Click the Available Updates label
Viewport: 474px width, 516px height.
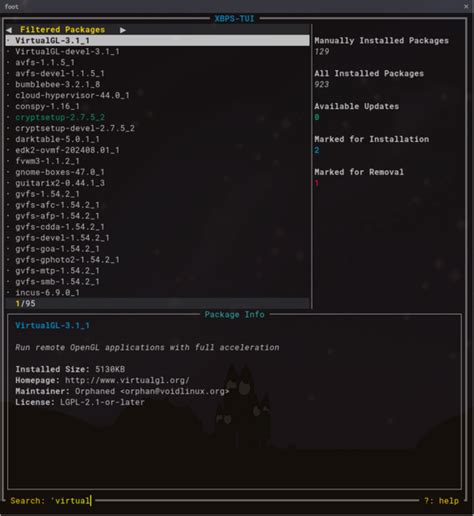[x=356, y=106]
